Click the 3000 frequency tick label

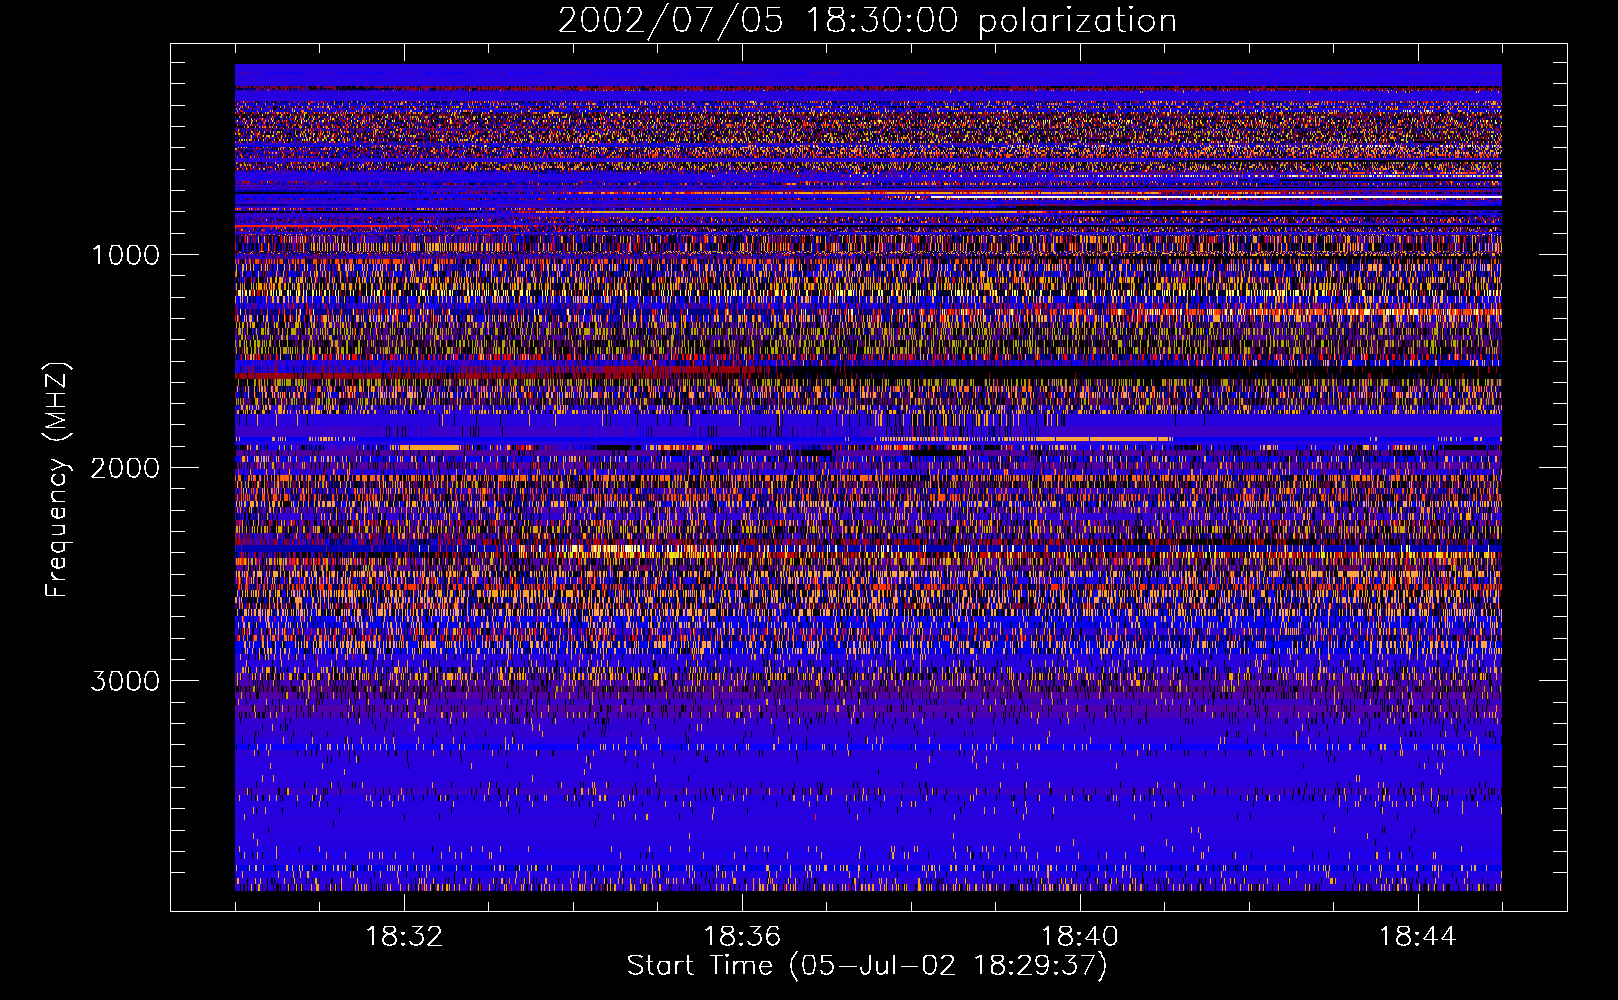tap(125, 681)
